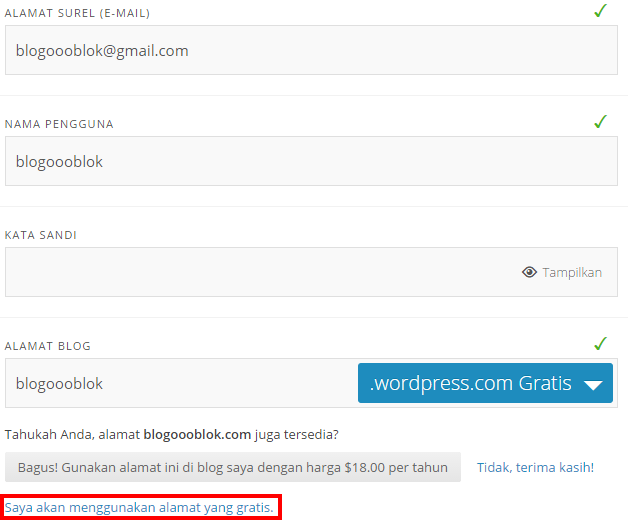Click the KATA SANDI label
Screen dimensions: 628x520
(40, 235)
